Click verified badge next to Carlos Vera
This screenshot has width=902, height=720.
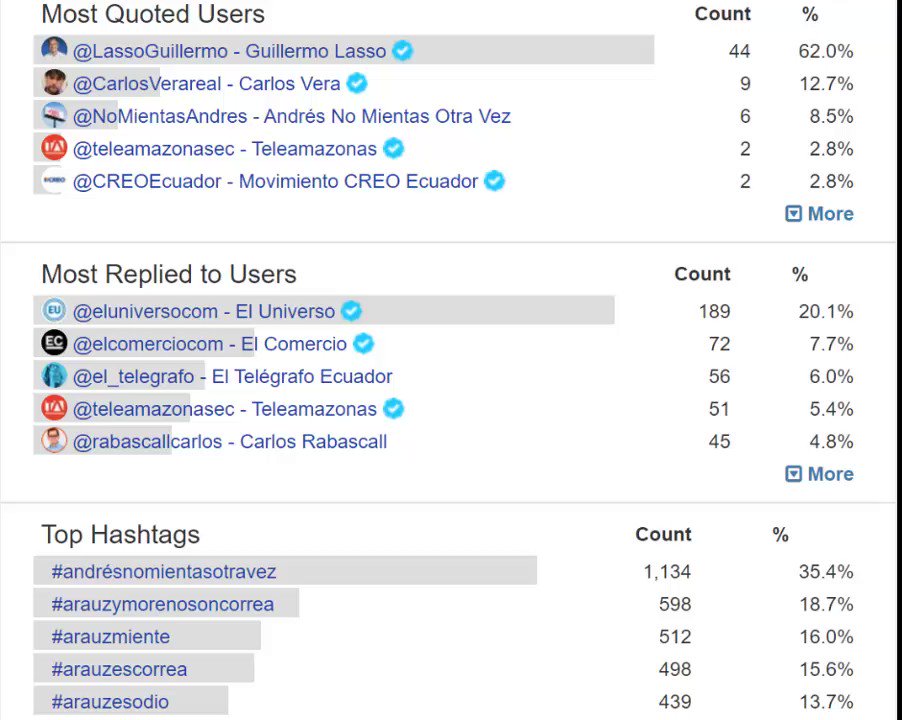pyautogui.click(x=357, y=83)
